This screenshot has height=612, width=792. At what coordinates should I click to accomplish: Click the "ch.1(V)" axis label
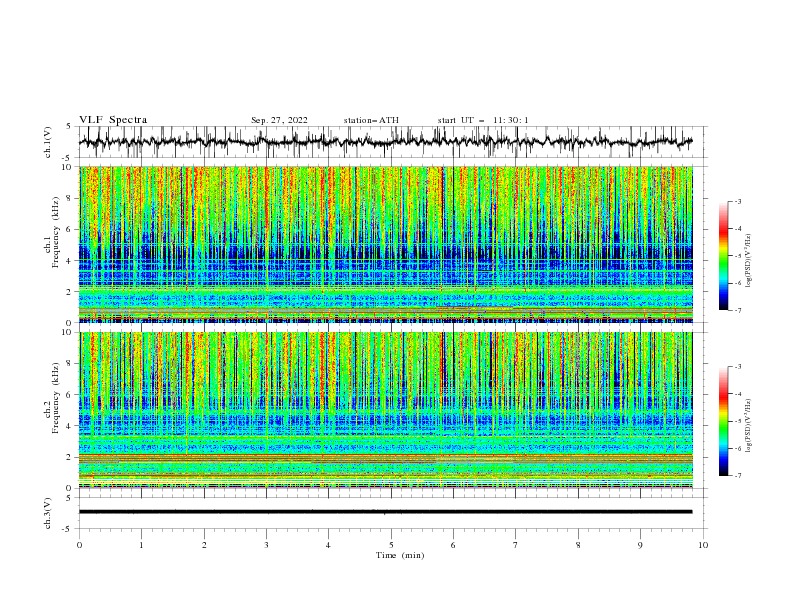(x=48, y=142)
